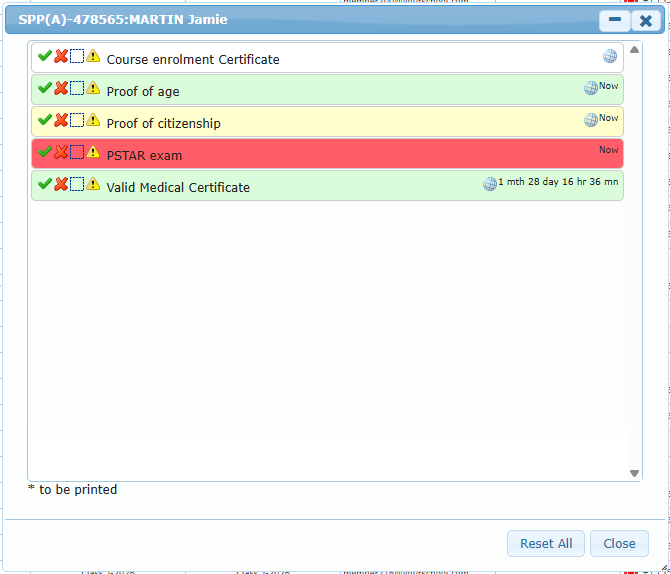This screenshot has width=670, height=574.
Task: Click the scrollbar down arrow
Action: [x=635, y=473]
